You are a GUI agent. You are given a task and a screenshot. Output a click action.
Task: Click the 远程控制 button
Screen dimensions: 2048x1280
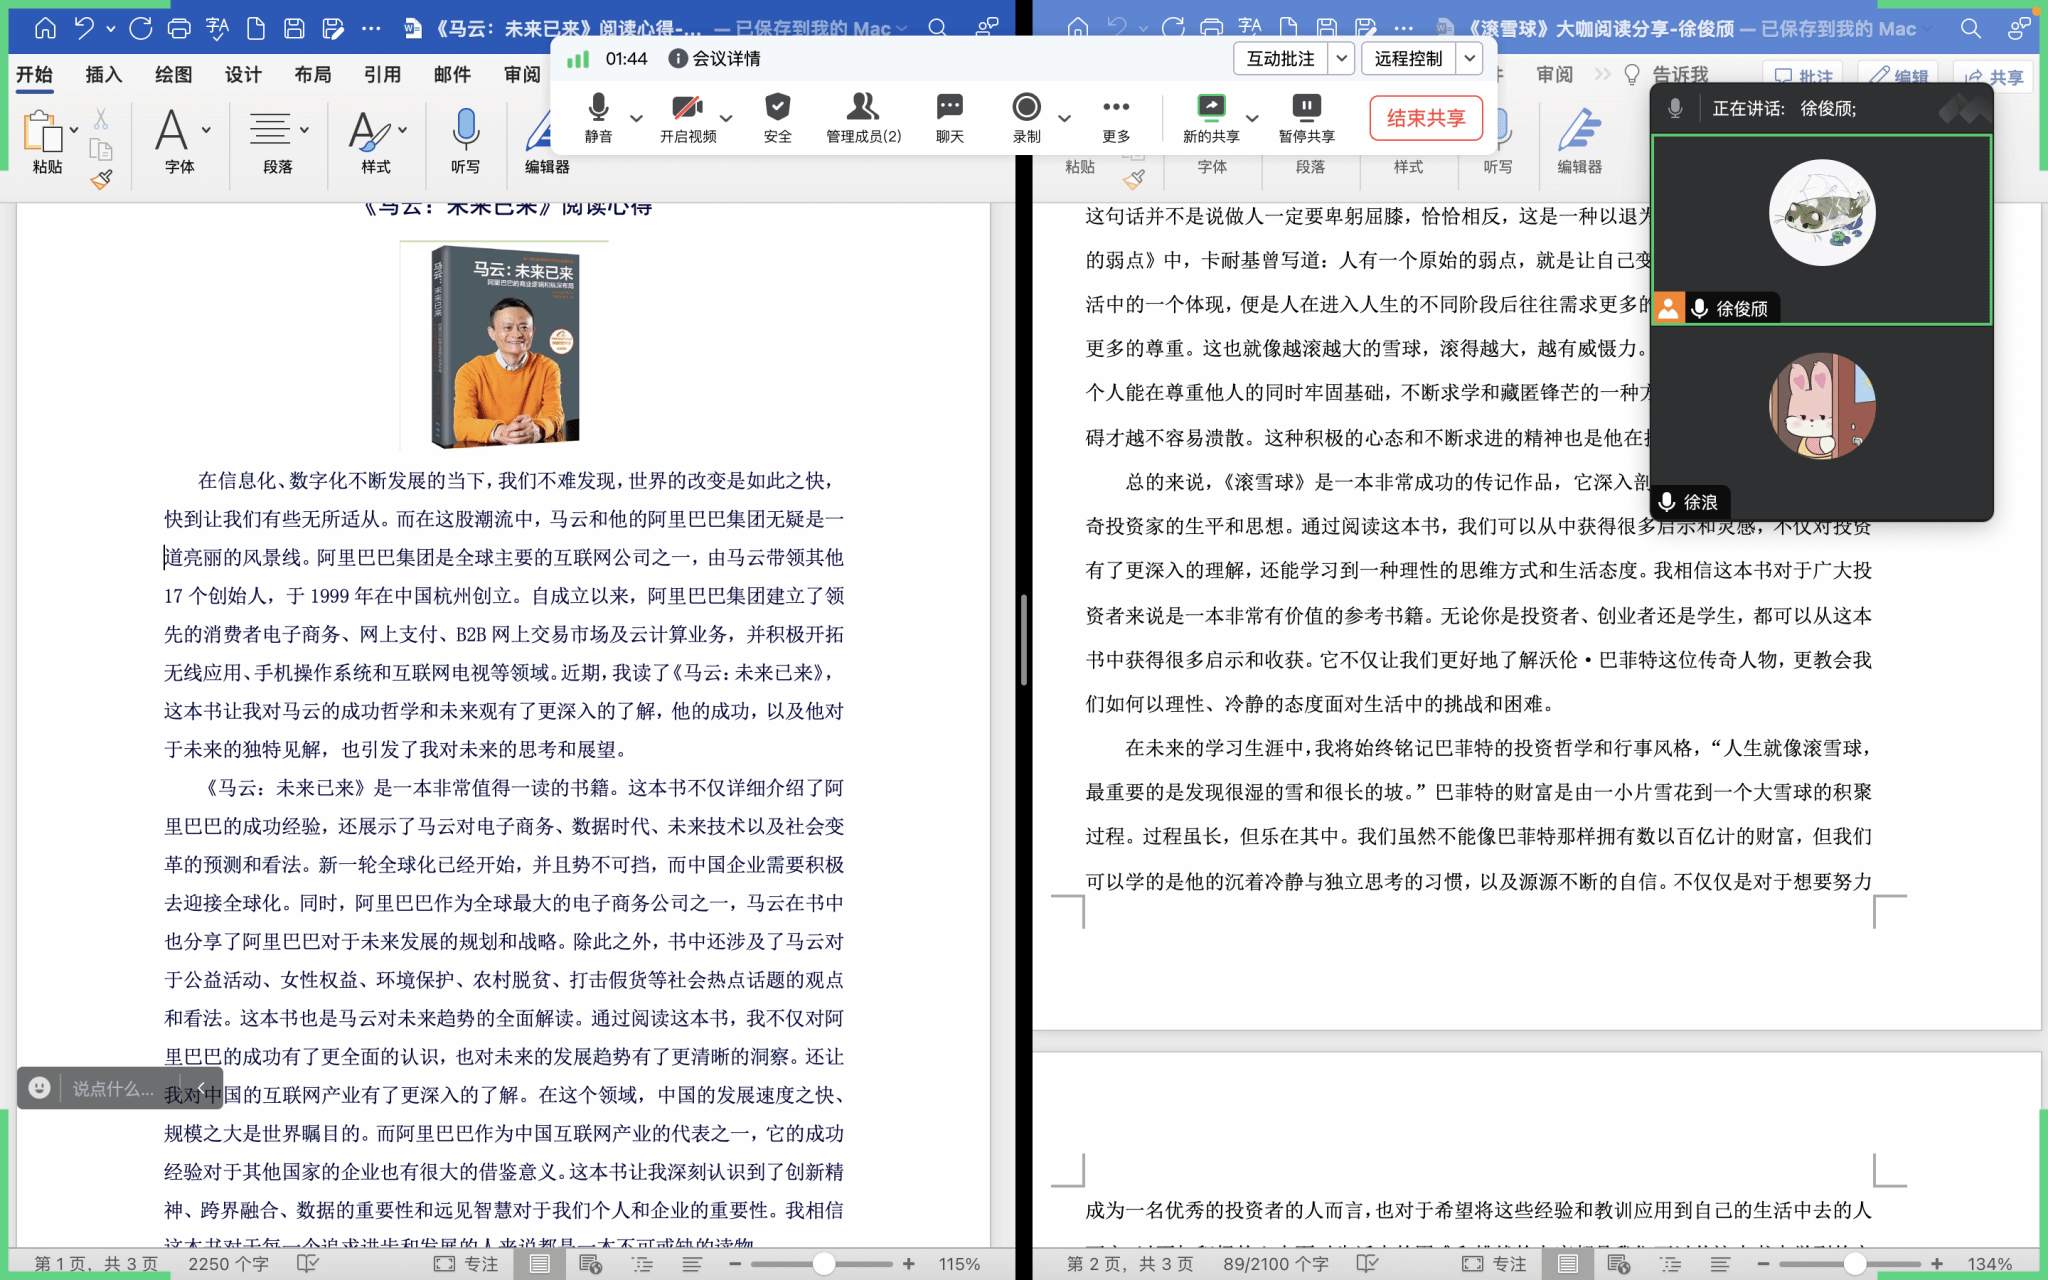[1408, 59]
